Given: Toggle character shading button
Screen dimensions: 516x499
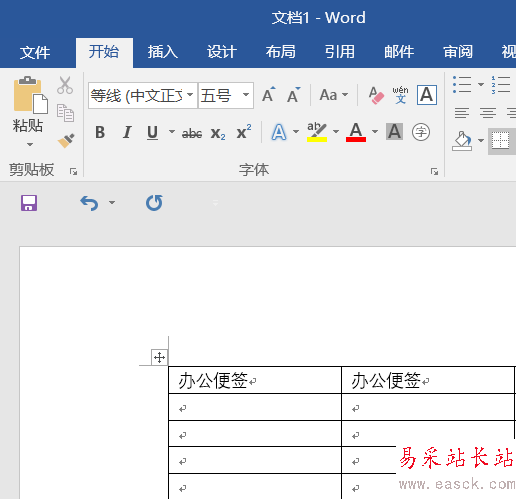Looking at the screenshot, I should point(394,132).
